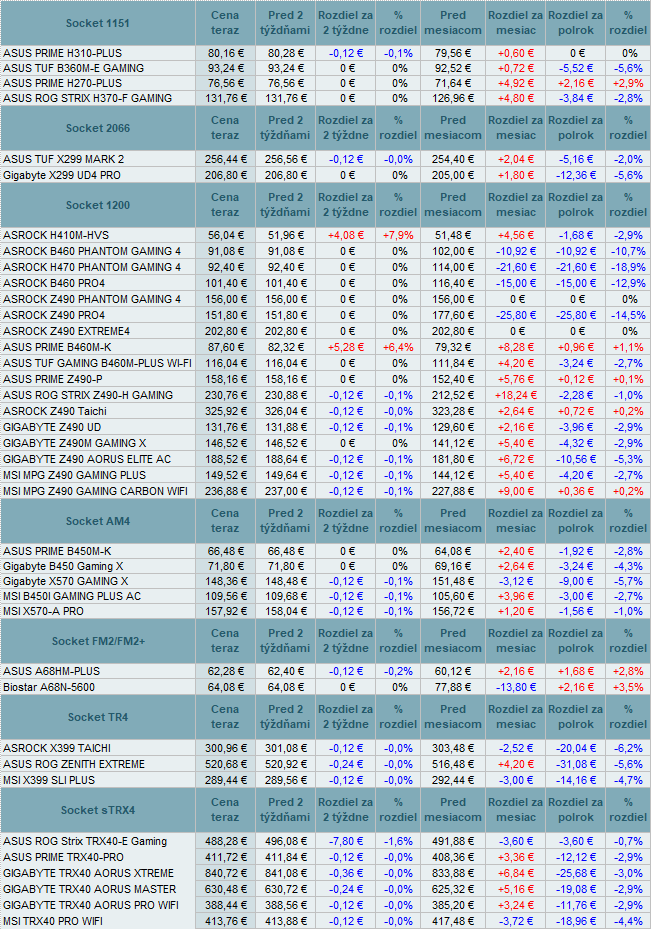The image size is (651, 929).
Task: Click ASROCK Z490 EXTREME4 product name
Action: pos(66,331)
